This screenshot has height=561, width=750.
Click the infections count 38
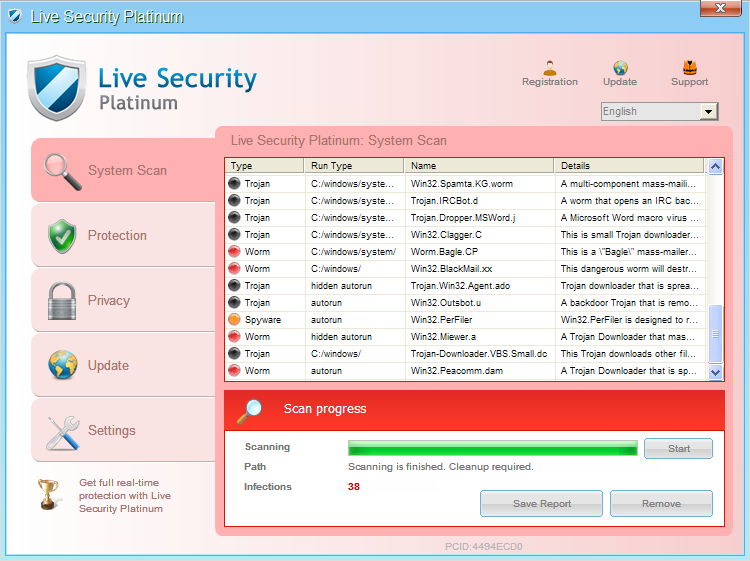coord(353,486)
